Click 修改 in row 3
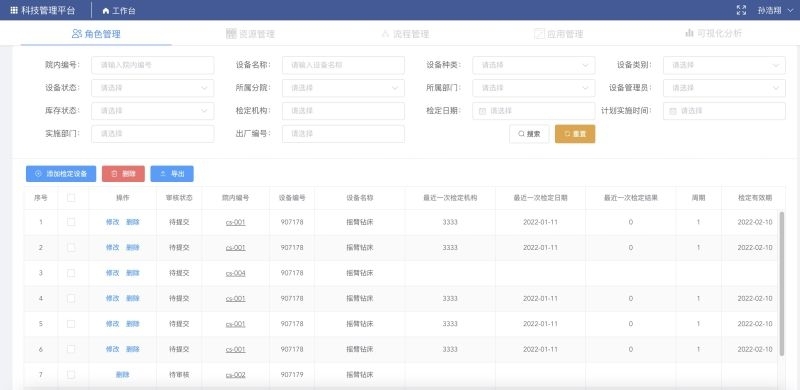Viewport: 800px width, 390px height. [112, 273]
